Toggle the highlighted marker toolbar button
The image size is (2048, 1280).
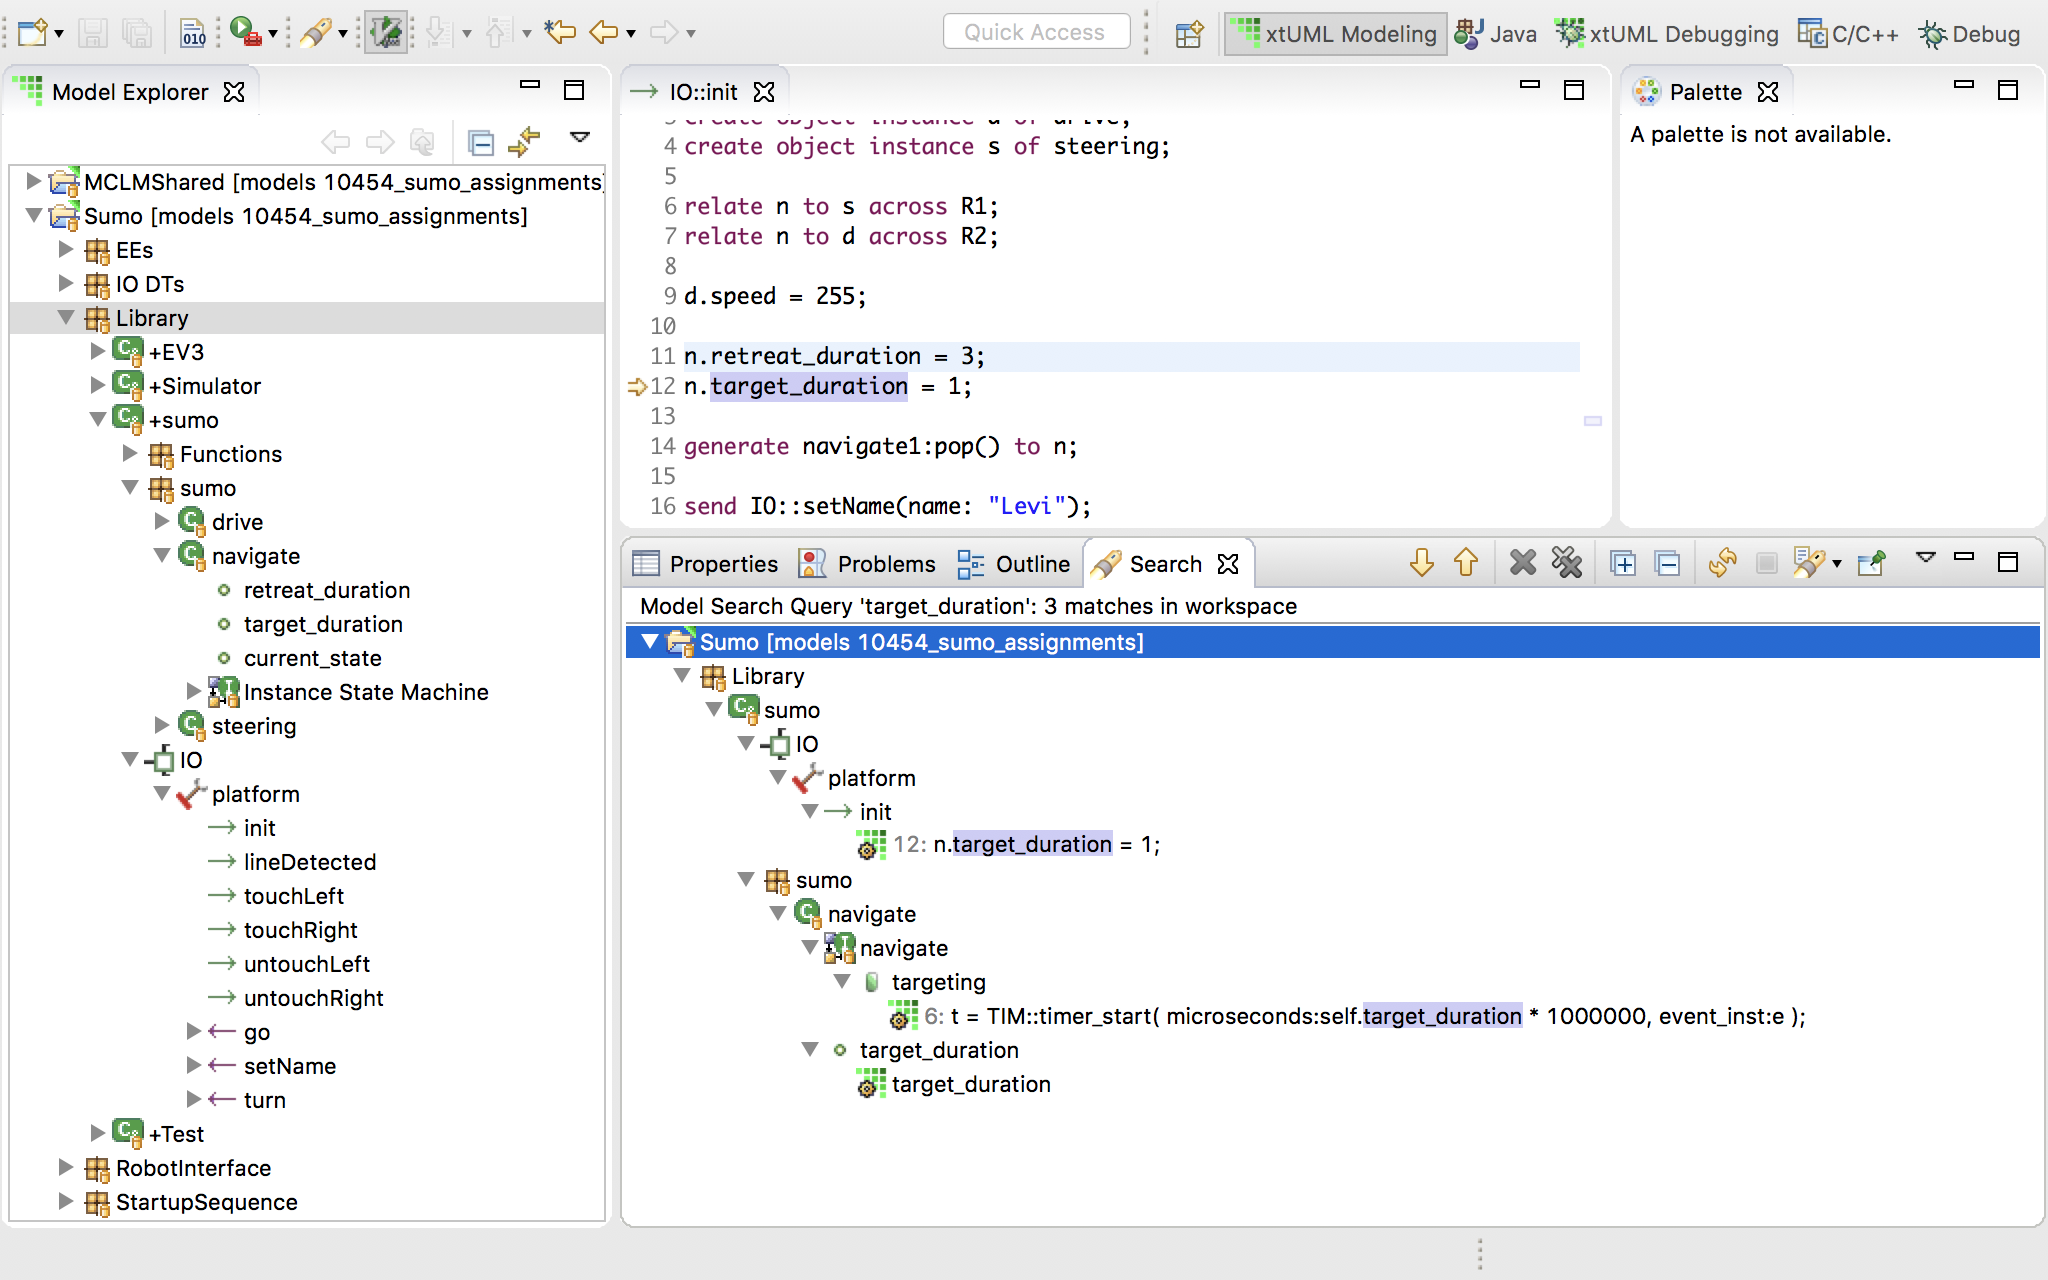click(386, 33)
